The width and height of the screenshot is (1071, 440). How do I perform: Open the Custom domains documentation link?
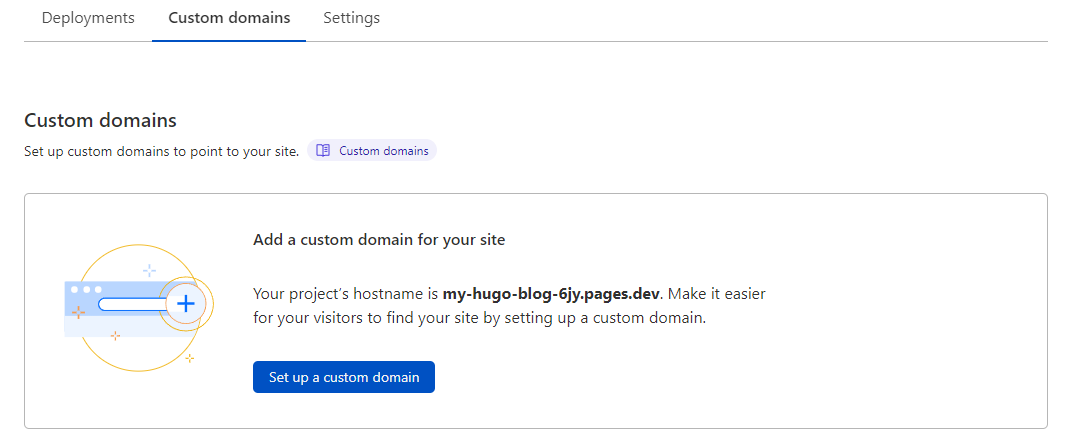(x=383, y=151)
